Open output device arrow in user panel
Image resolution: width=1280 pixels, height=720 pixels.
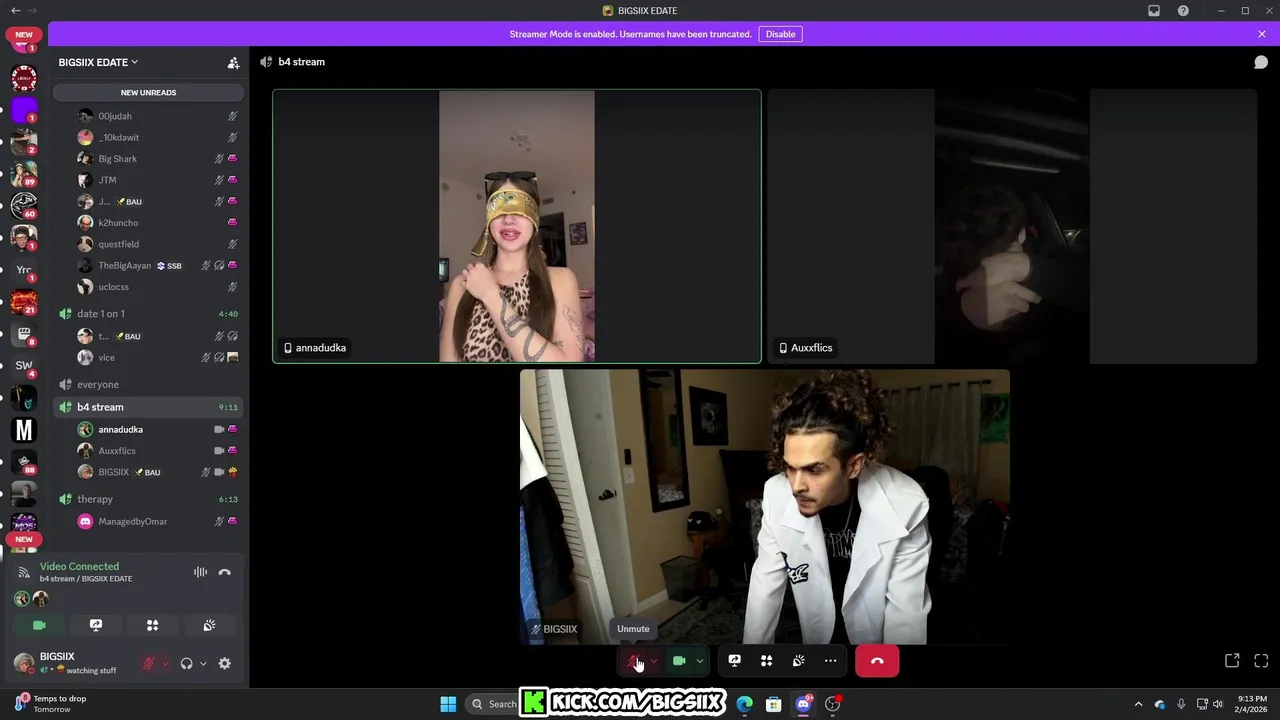pos(203,663)
